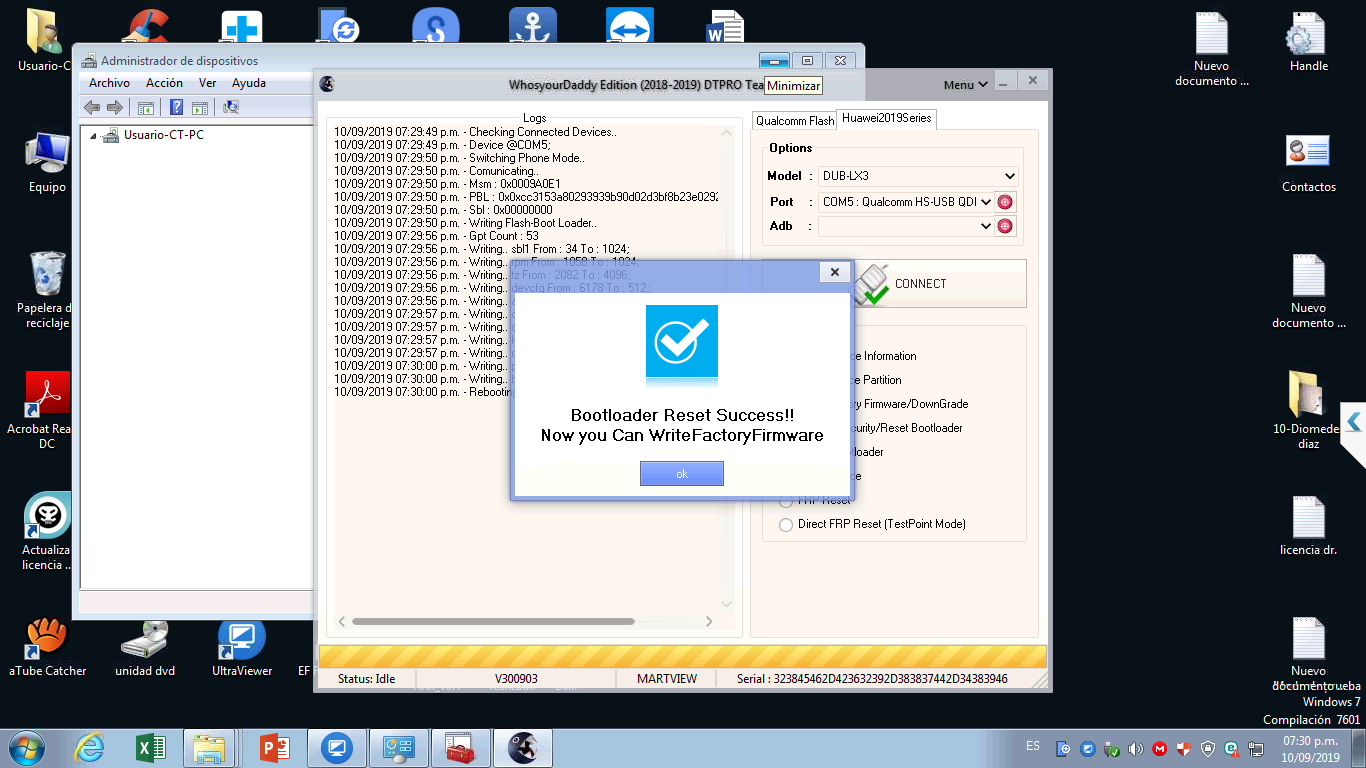Open aTube Catcher desktop shortcut
This screenshot has height=768, width=1366.
coord(46,648)
